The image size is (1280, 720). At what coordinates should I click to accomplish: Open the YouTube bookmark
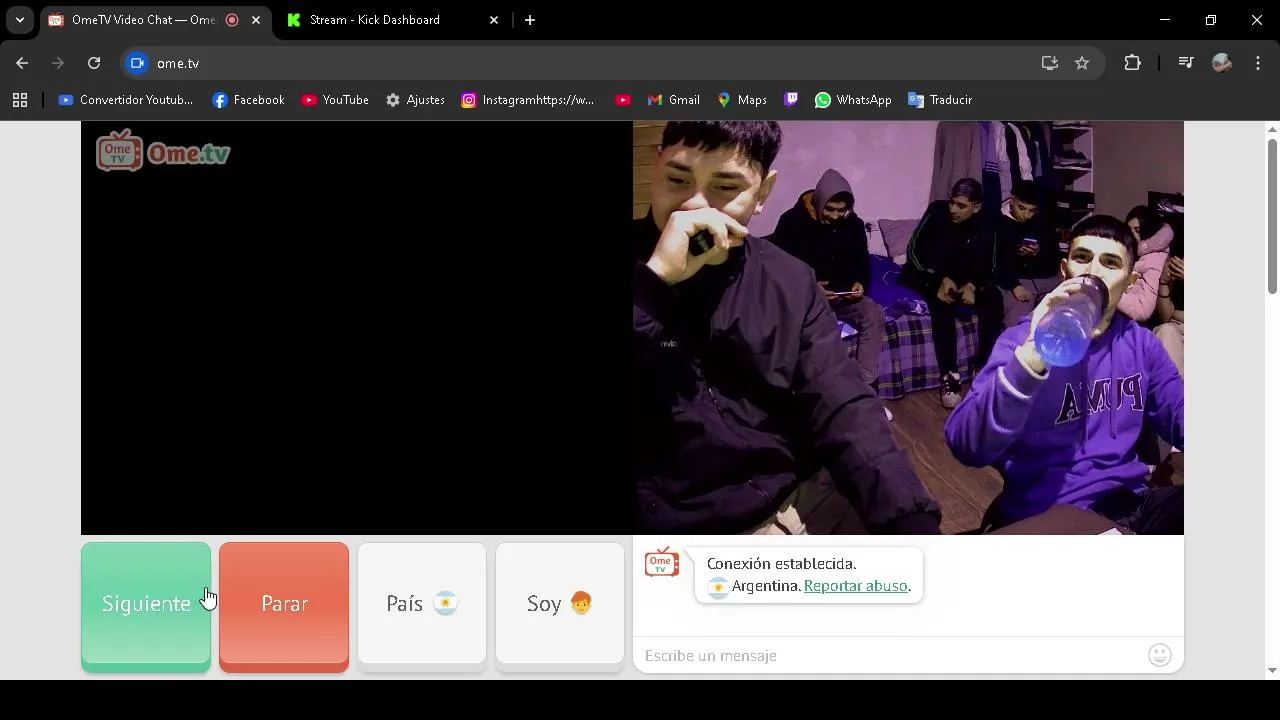click(335, 100)
